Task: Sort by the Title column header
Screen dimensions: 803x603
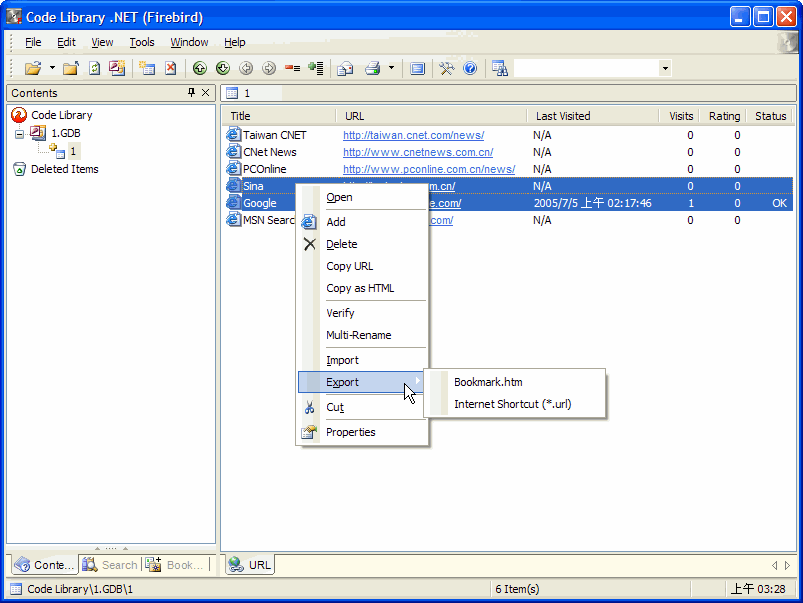Action: [280, 116]
